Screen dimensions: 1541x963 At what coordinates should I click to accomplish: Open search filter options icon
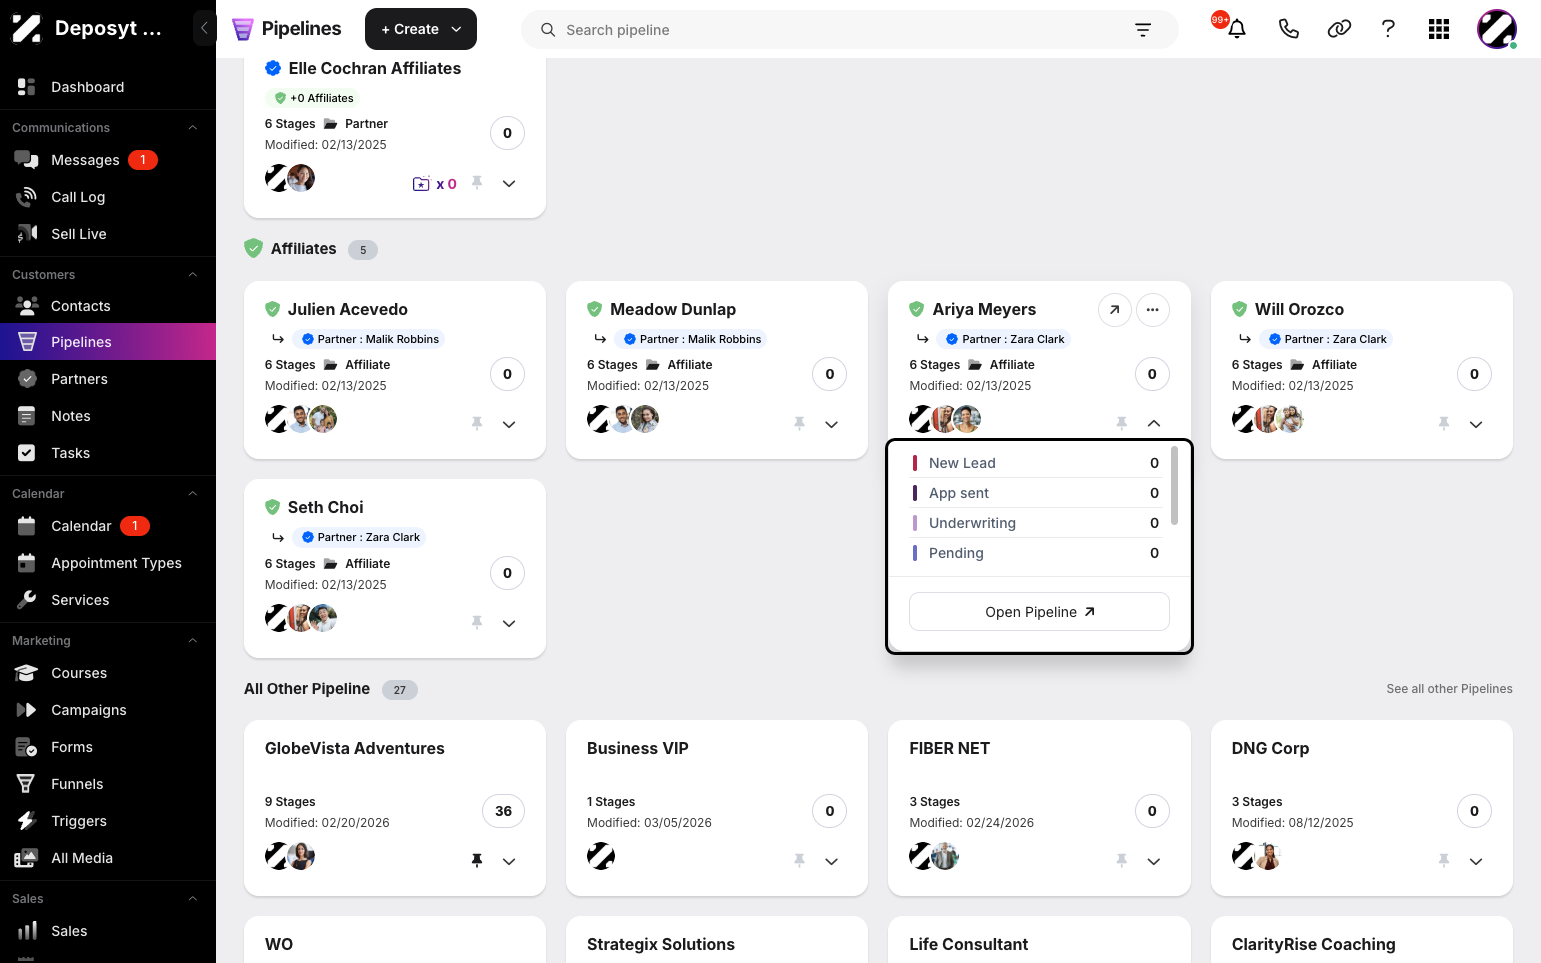coord(1143,30)
